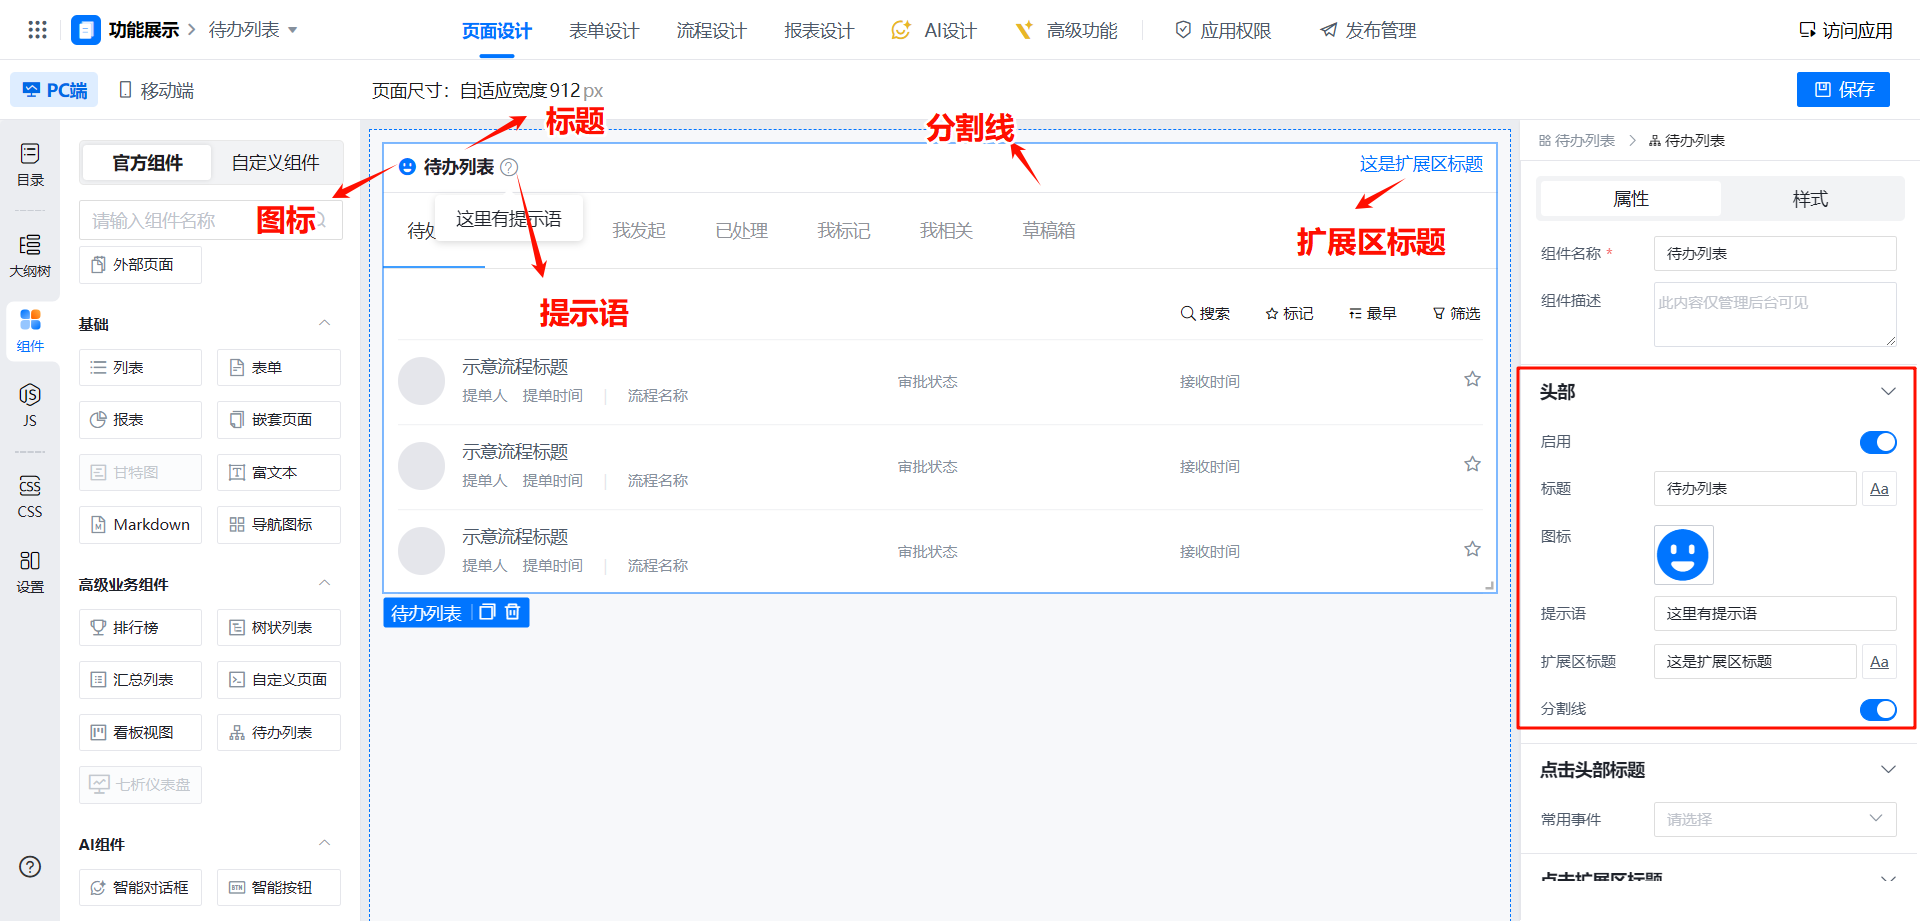Click the smiley face icon picker
Image resolution: width=1920 pixels, height=921 pixels.
tap(1683, 555)
